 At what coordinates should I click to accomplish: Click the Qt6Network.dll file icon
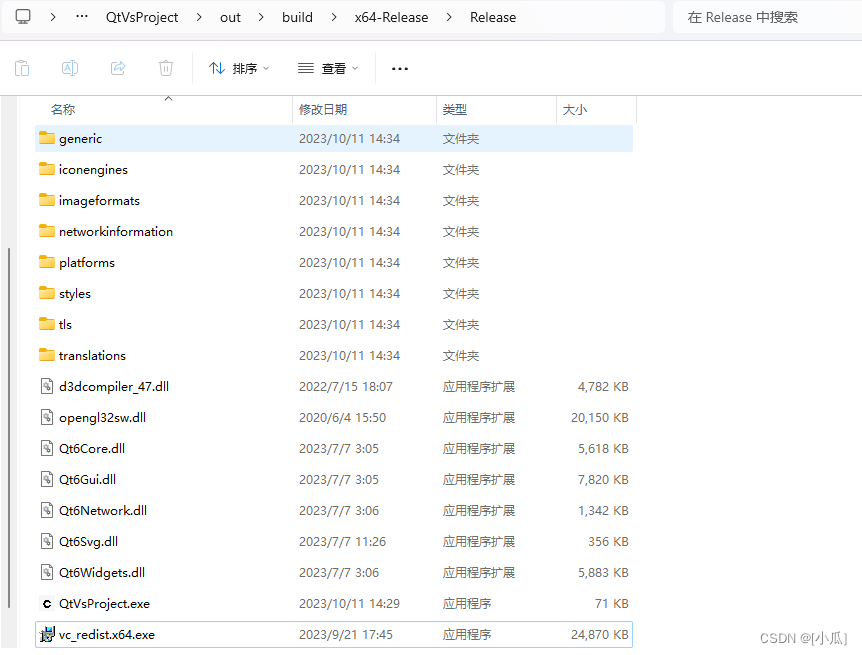click(x=47, y=510)
